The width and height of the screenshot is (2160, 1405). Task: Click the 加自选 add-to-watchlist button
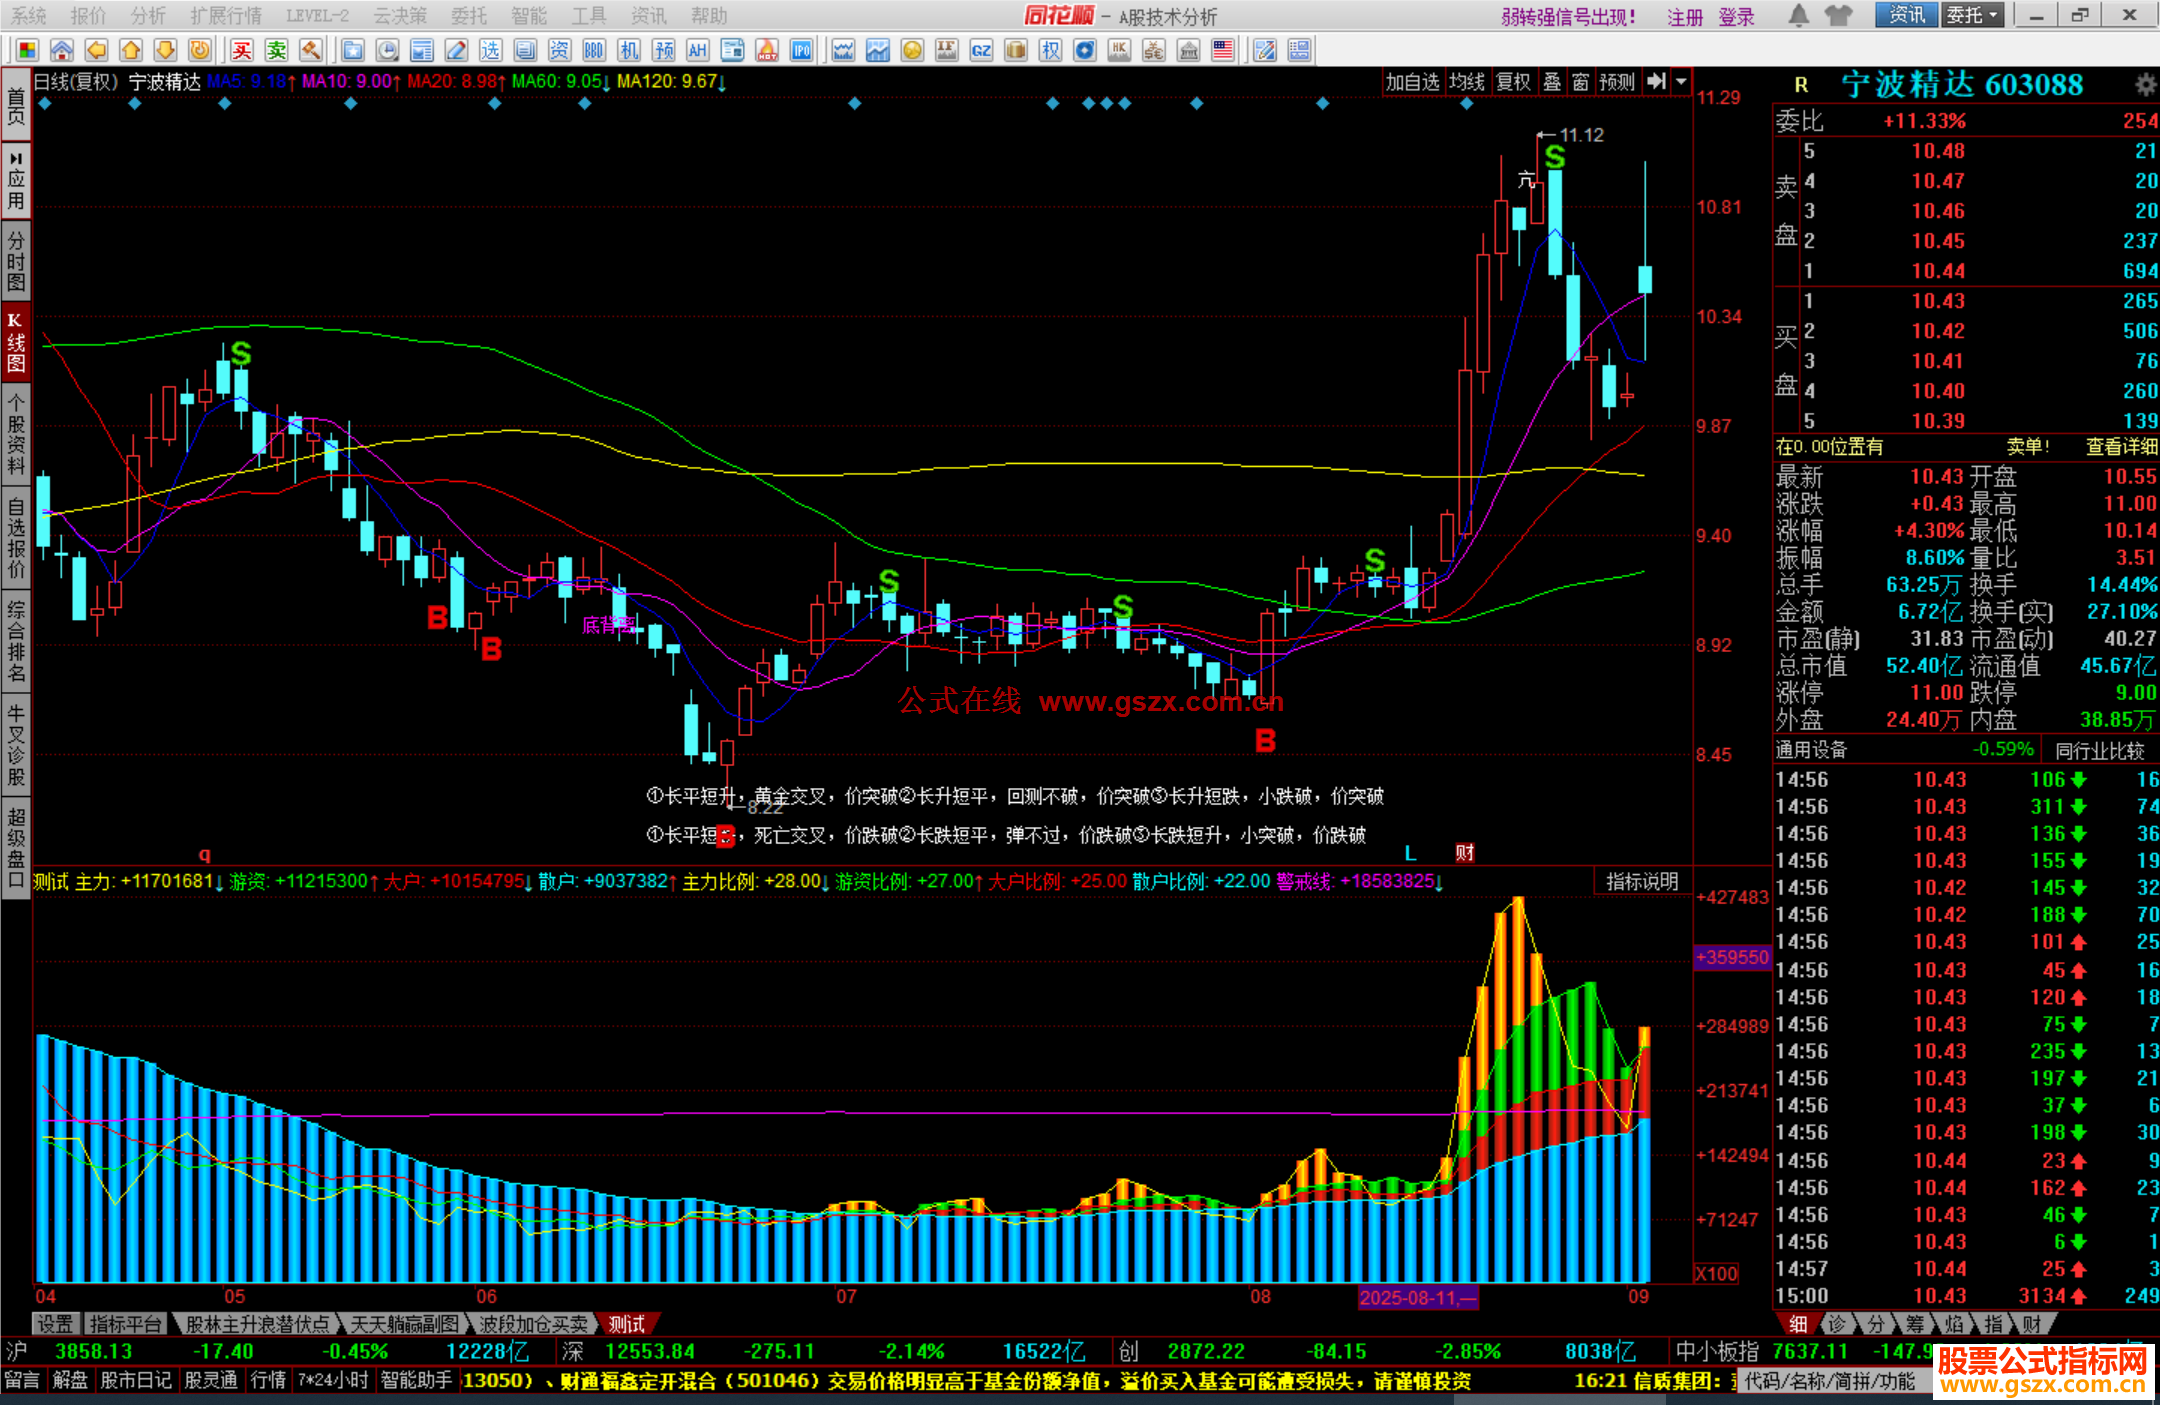pyautogui.click(x=1412, y=82)
